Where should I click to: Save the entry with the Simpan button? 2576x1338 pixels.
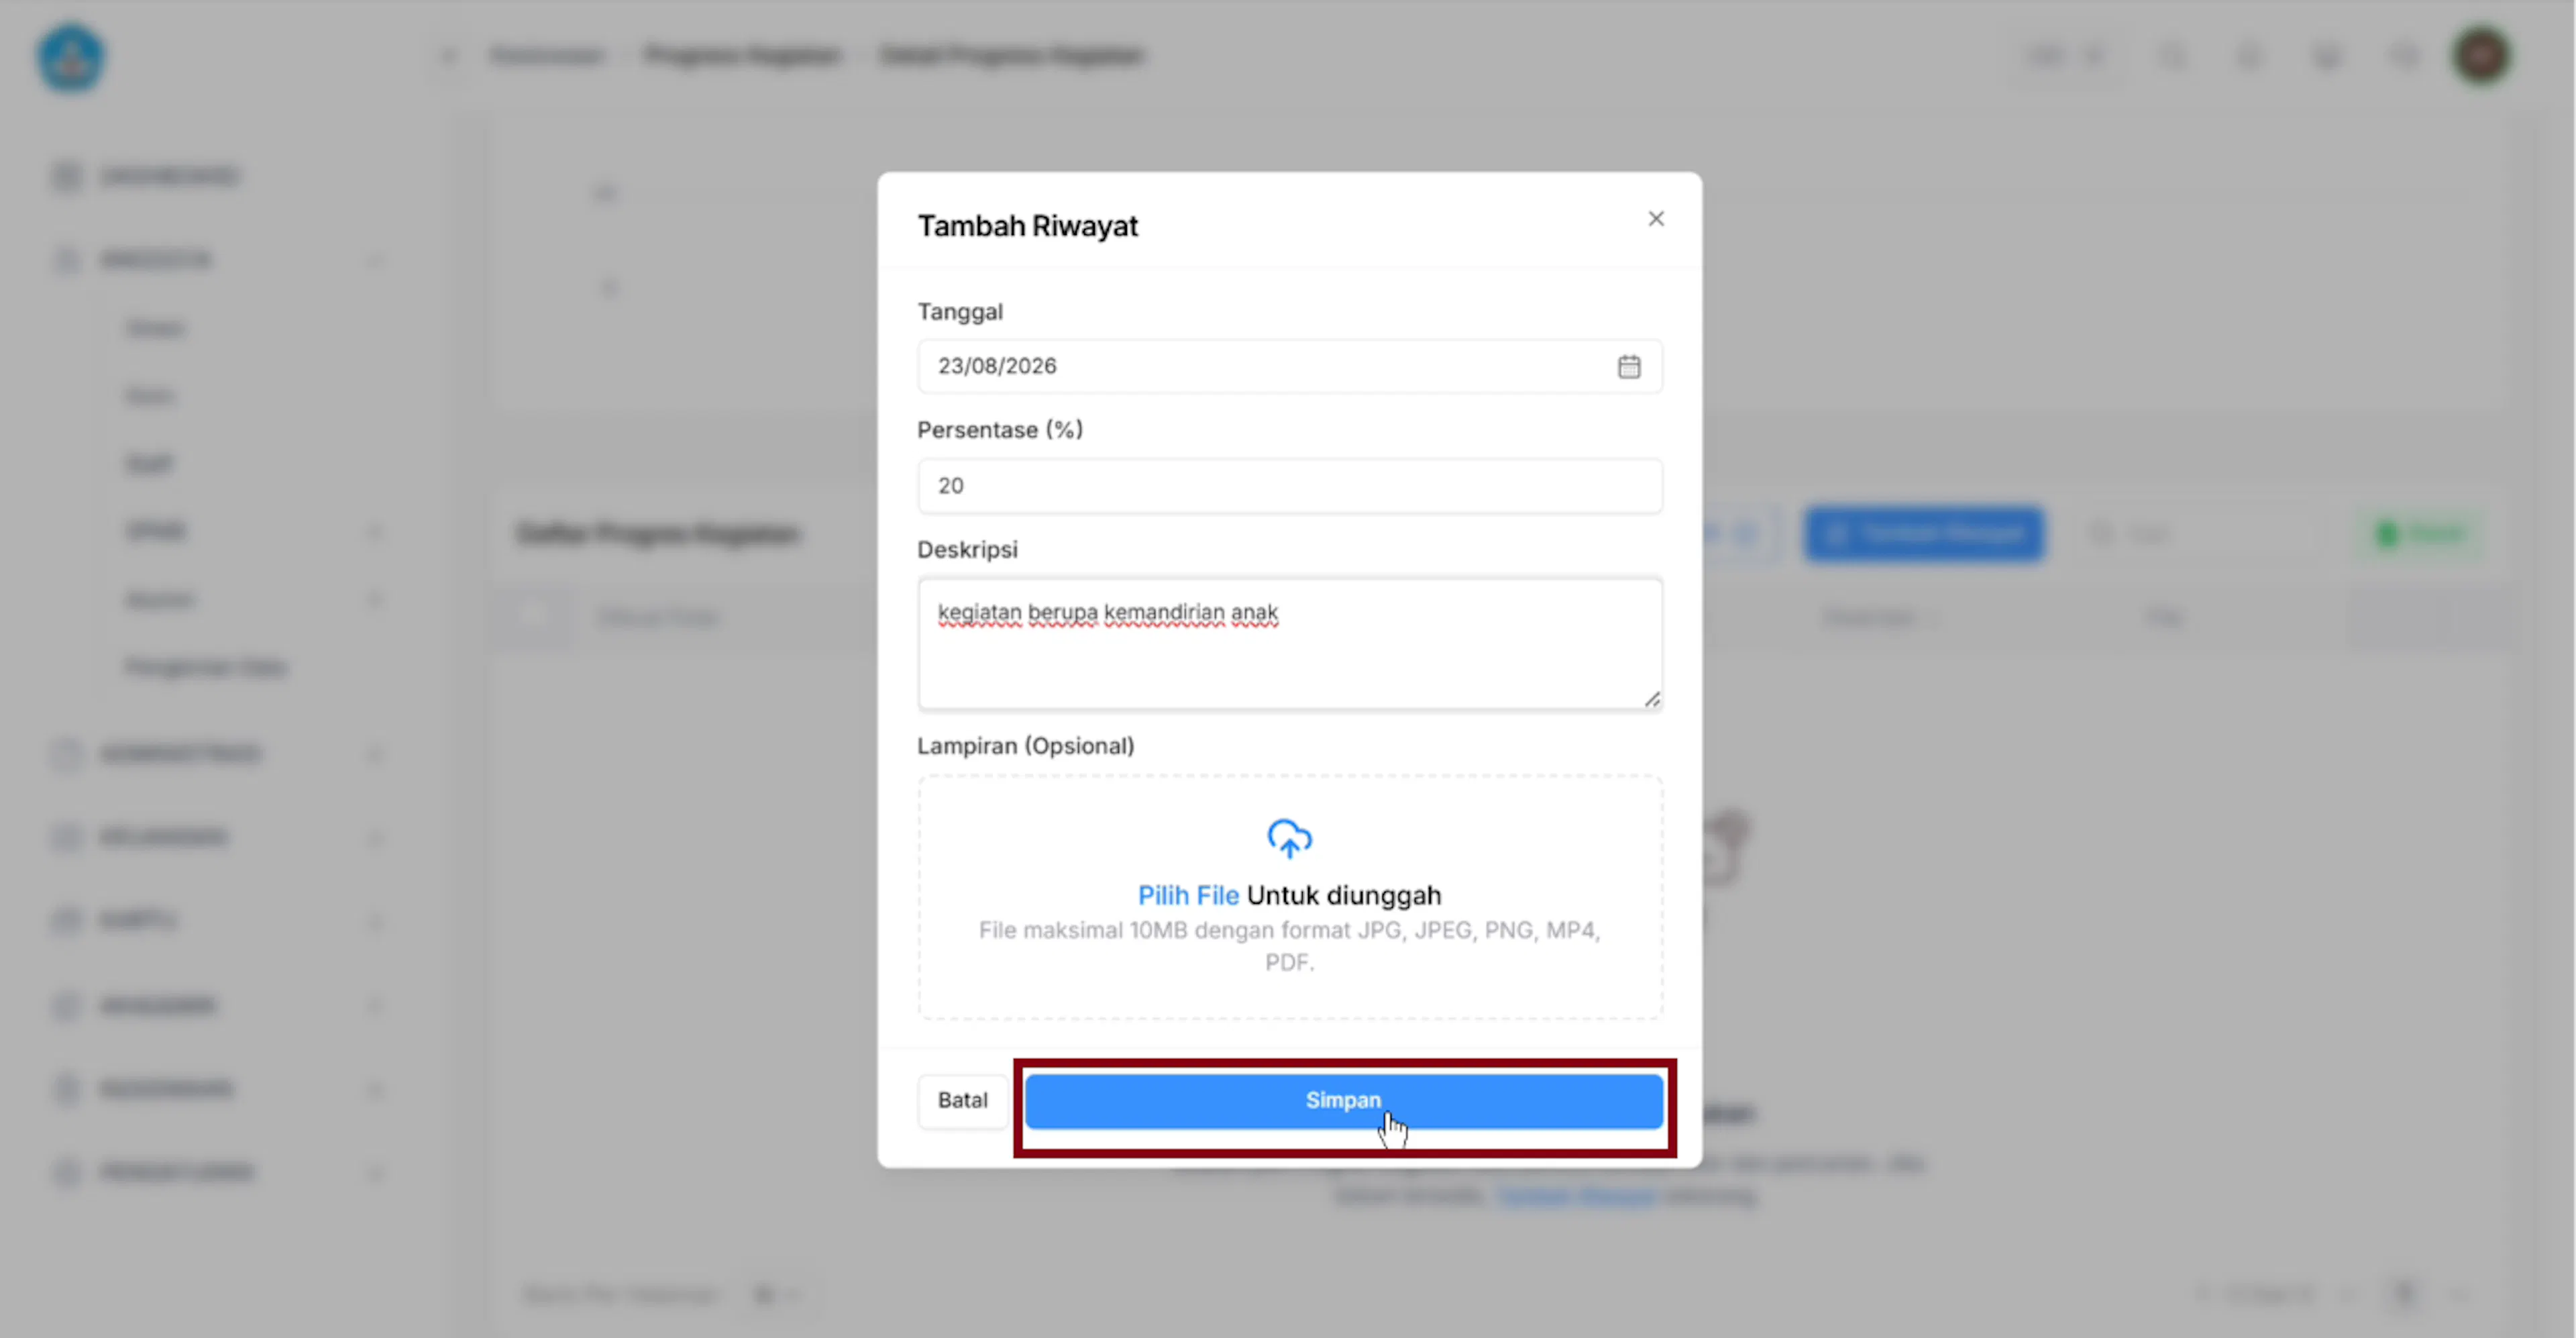click(x=1344, y=1101)
